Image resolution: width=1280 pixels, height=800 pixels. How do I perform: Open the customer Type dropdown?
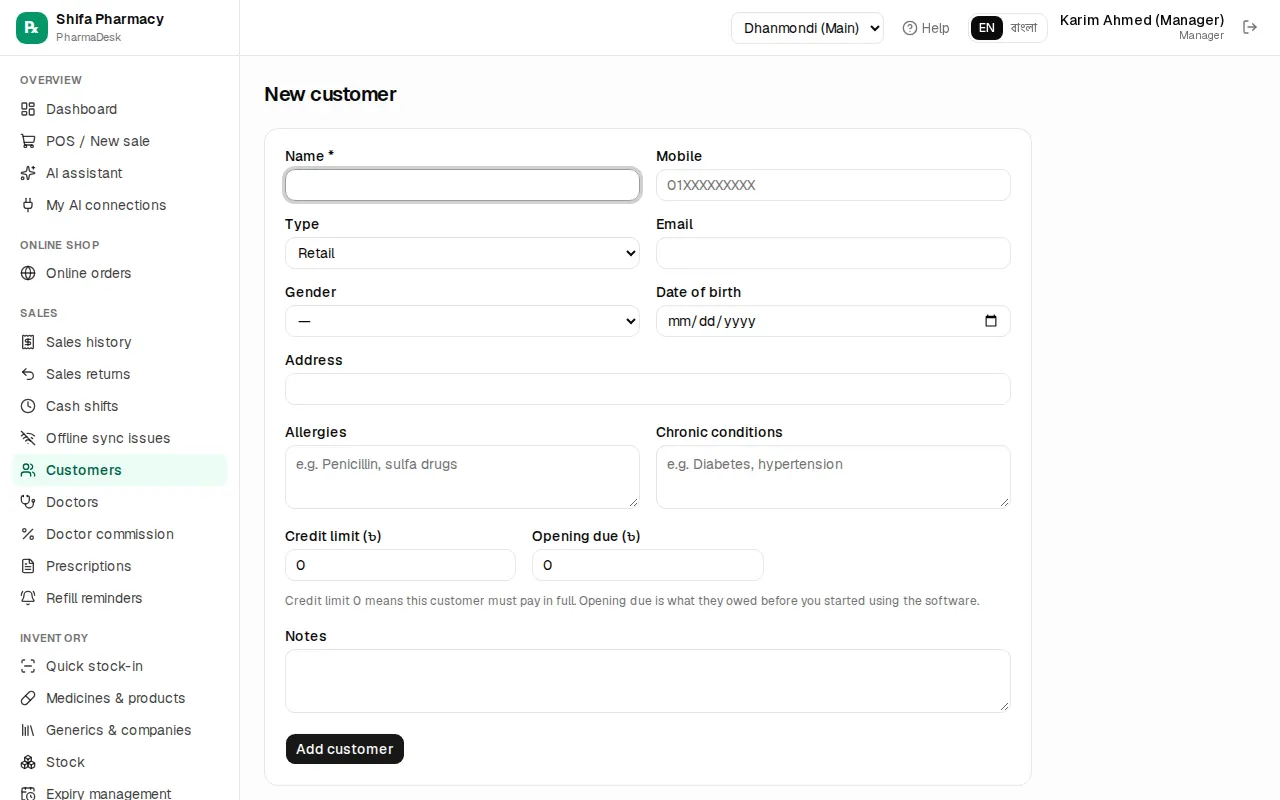coord(462,253)
